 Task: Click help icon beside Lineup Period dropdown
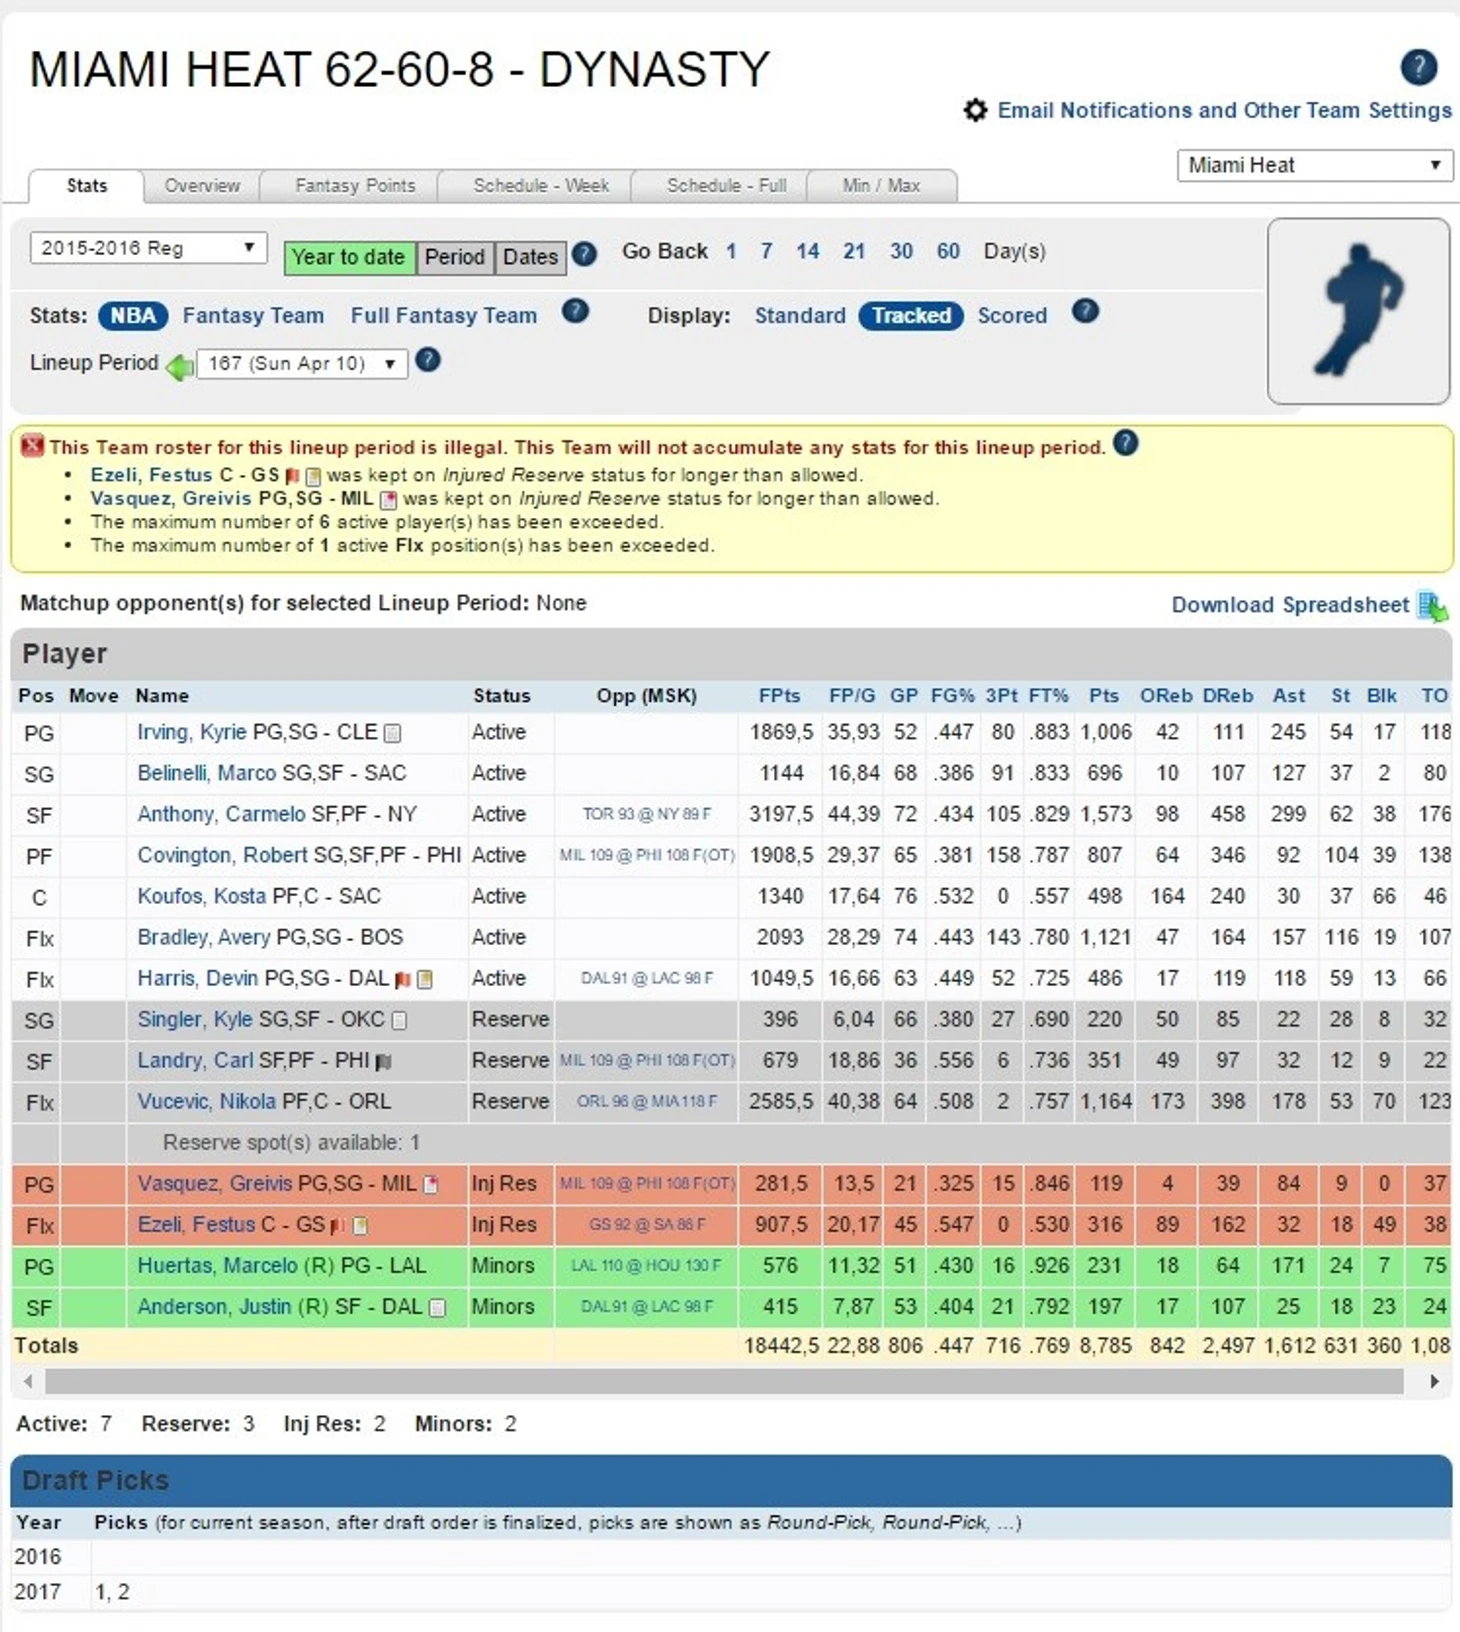coord(427,360)
